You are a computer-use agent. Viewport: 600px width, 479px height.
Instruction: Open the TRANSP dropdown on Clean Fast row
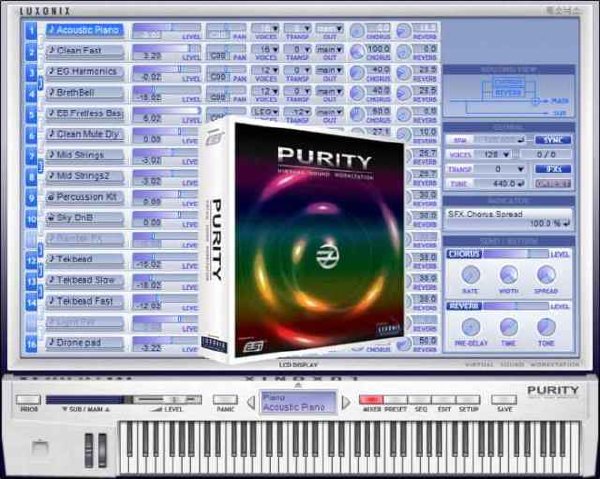[x=297, y=49]
